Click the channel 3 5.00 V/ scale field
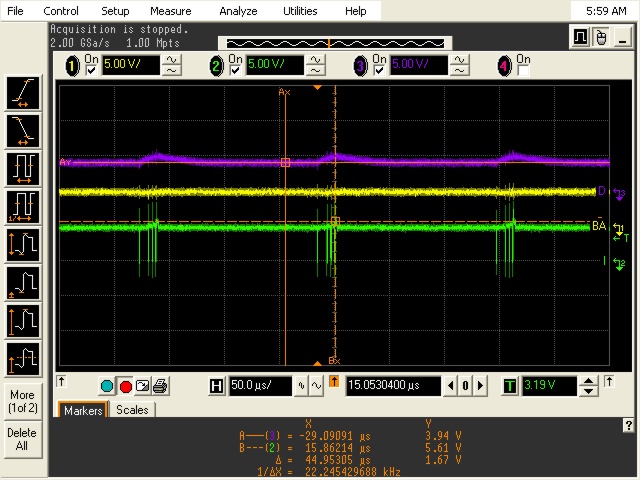 [x=419, y=65]
